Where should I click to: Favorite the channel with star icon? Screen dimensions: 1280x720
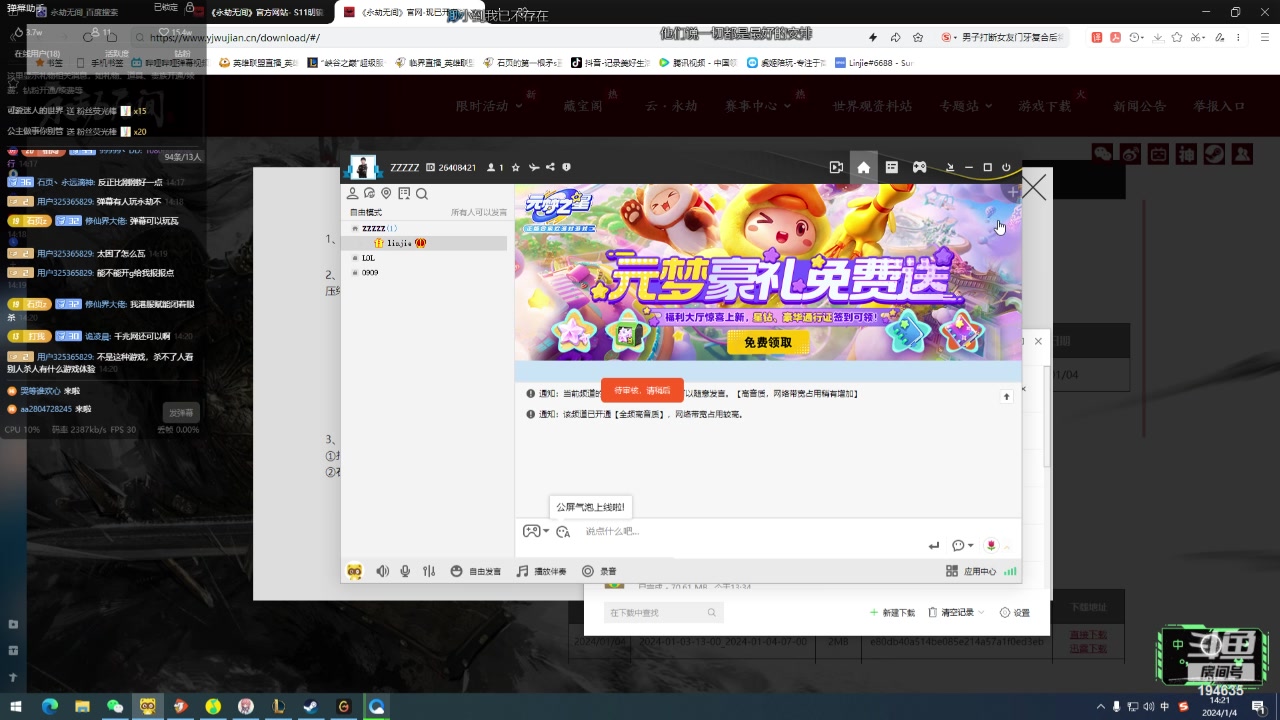click(x=516, y=167)
